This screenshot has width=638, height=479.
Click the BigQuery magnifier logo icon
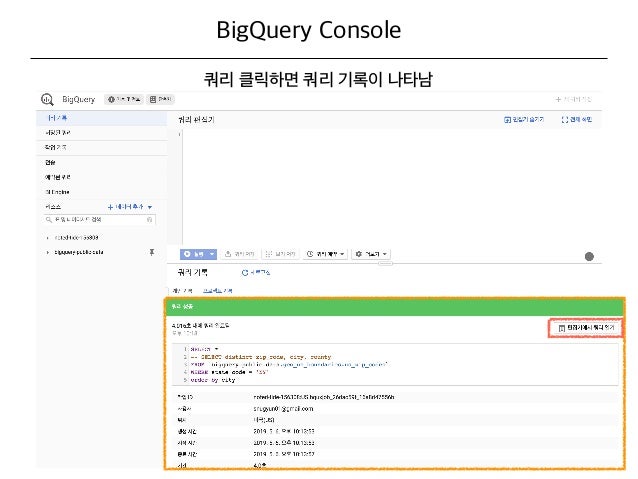coord(47,99)
